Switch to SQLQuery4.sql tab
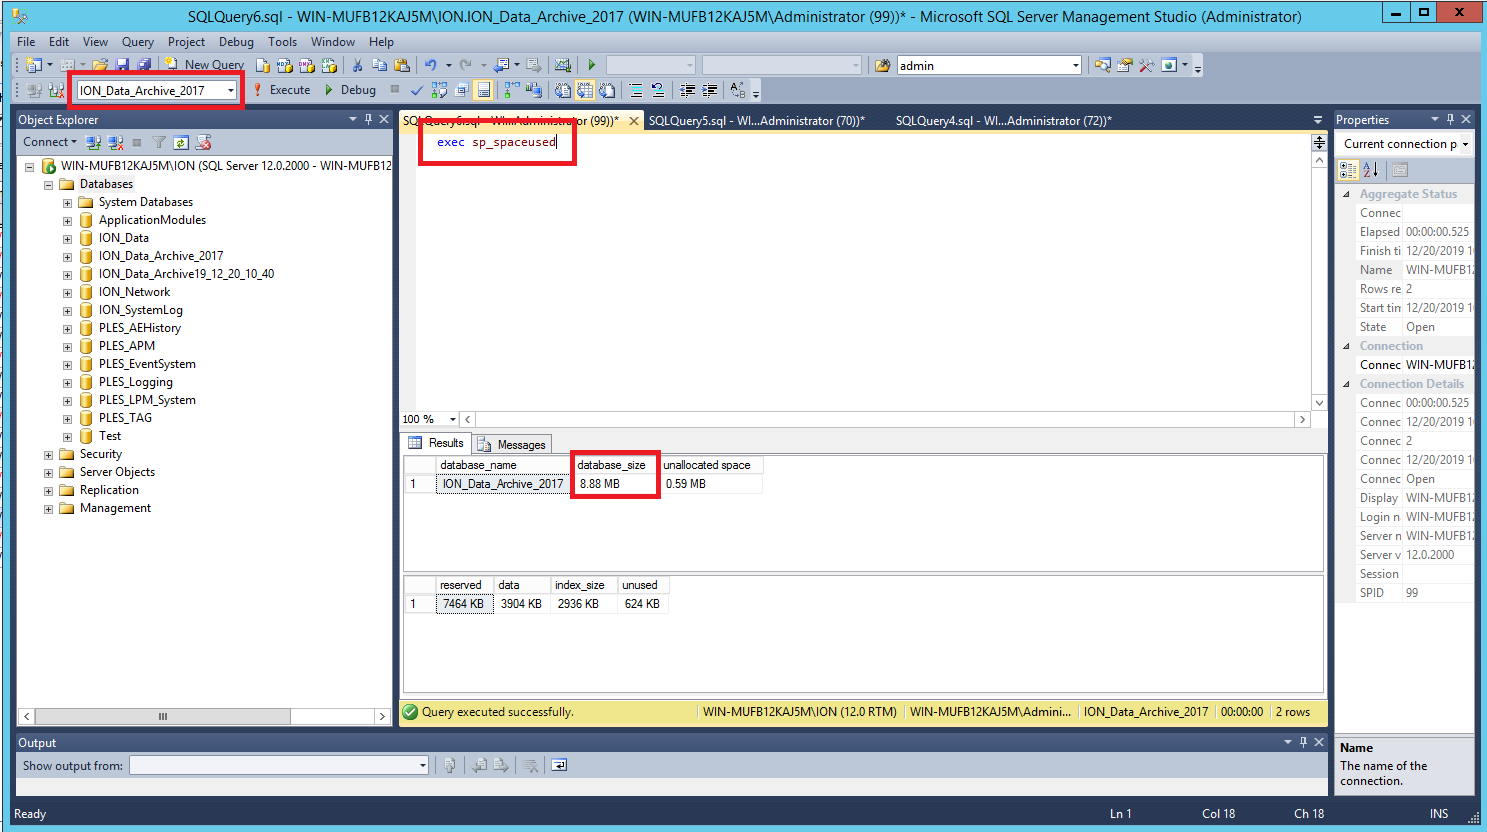 click(x=1003, y=121)
